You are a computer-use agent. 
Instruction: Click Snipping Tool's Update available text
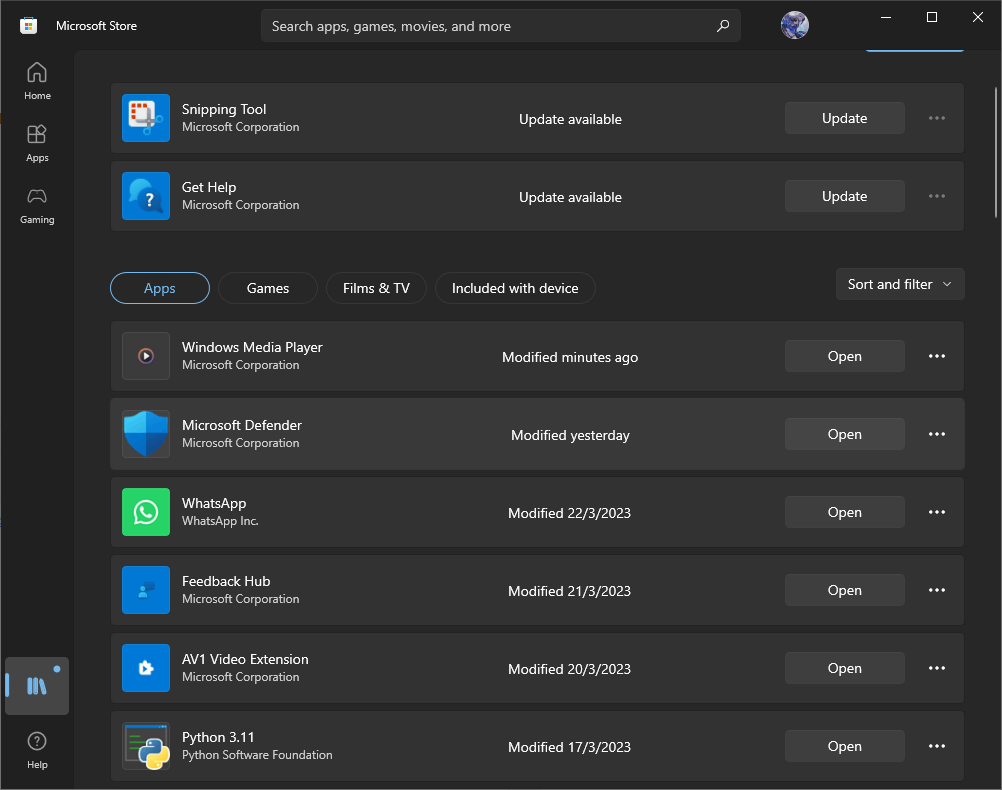570,120
